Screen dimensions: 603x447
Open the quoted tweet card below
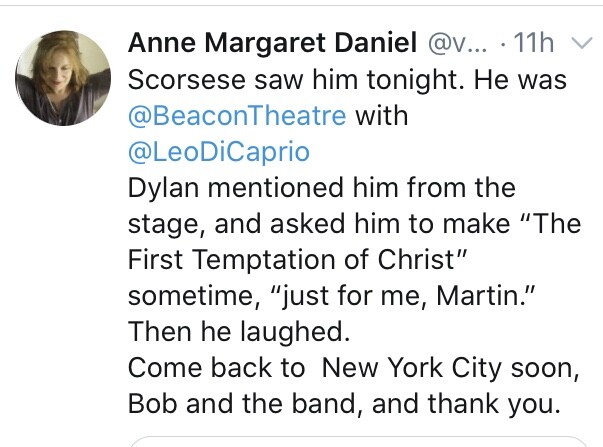coord(358,441)
